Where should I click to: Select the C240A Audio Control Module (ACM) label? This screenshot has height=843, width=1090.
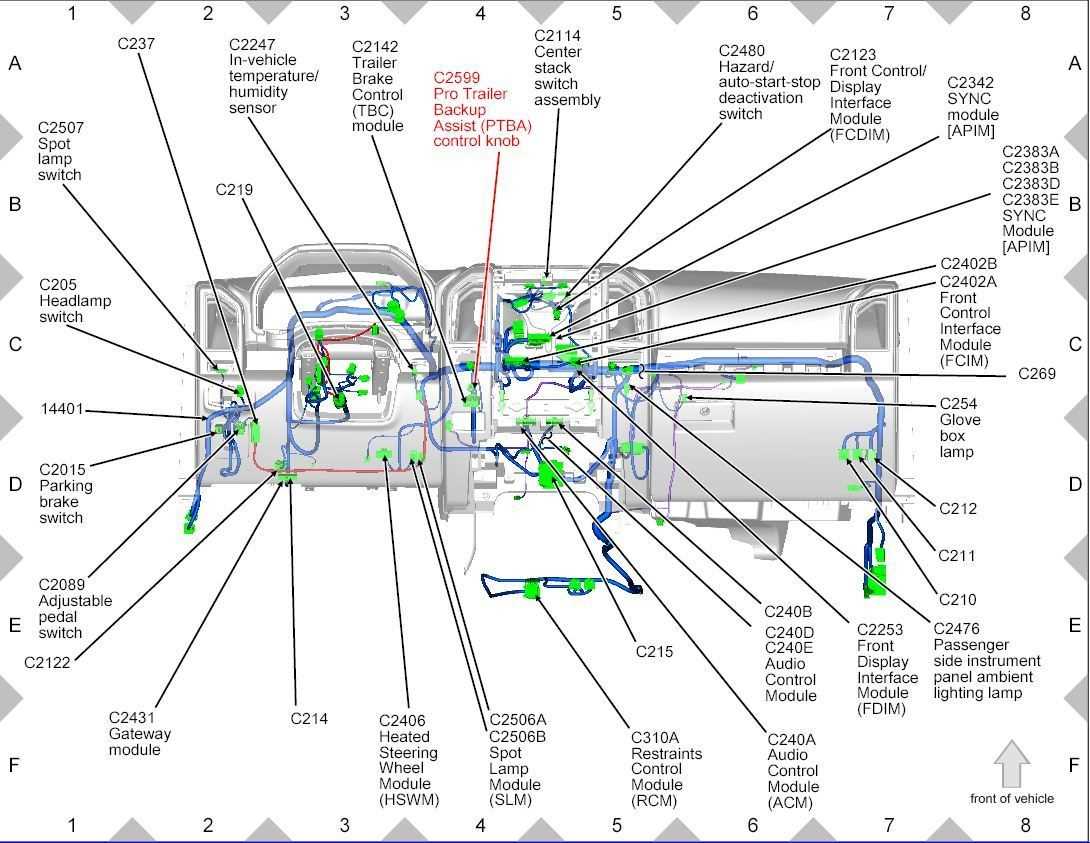coord(793,771)
